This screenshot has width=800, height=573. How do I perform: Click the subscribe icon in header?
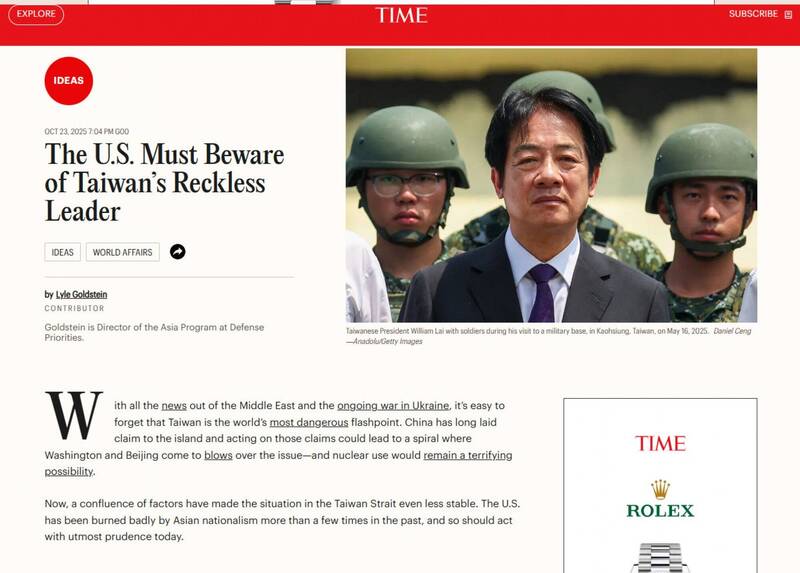[788, 15]
